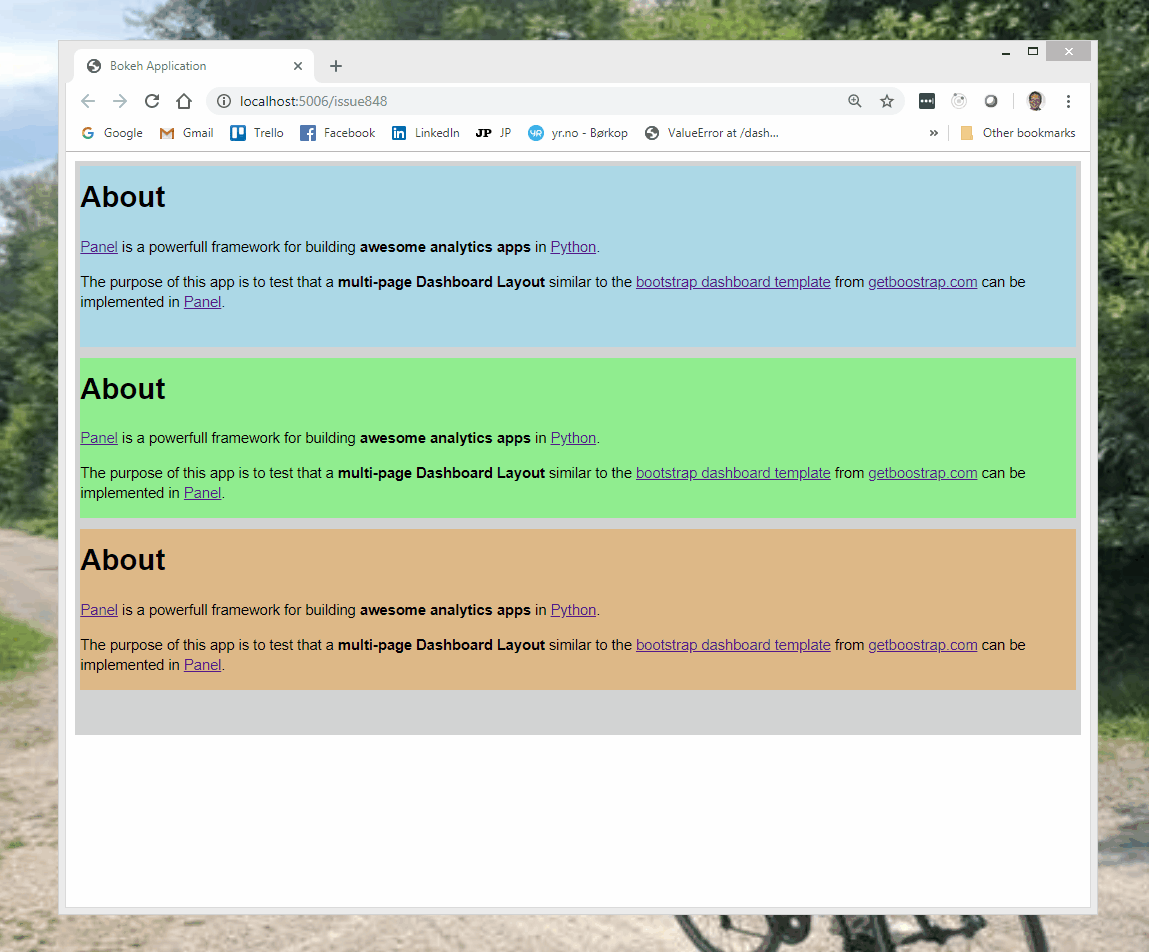
Task: Open getboostrap.com link in the green section
Action: pyautogui.click(x=923, y=473)
